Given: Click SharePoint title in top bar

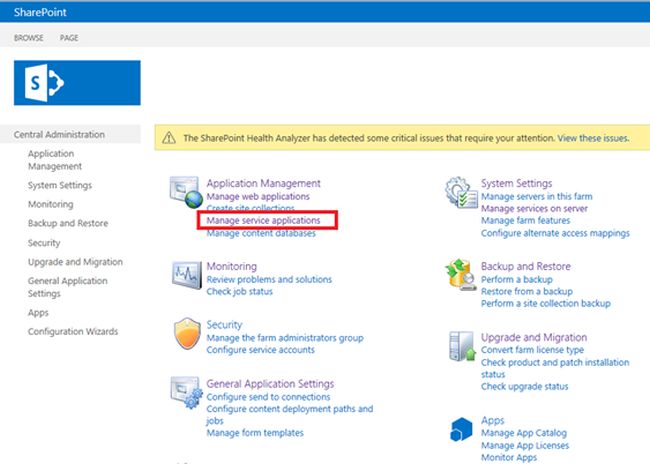Looking at the screenshot, I should point(40,12).
